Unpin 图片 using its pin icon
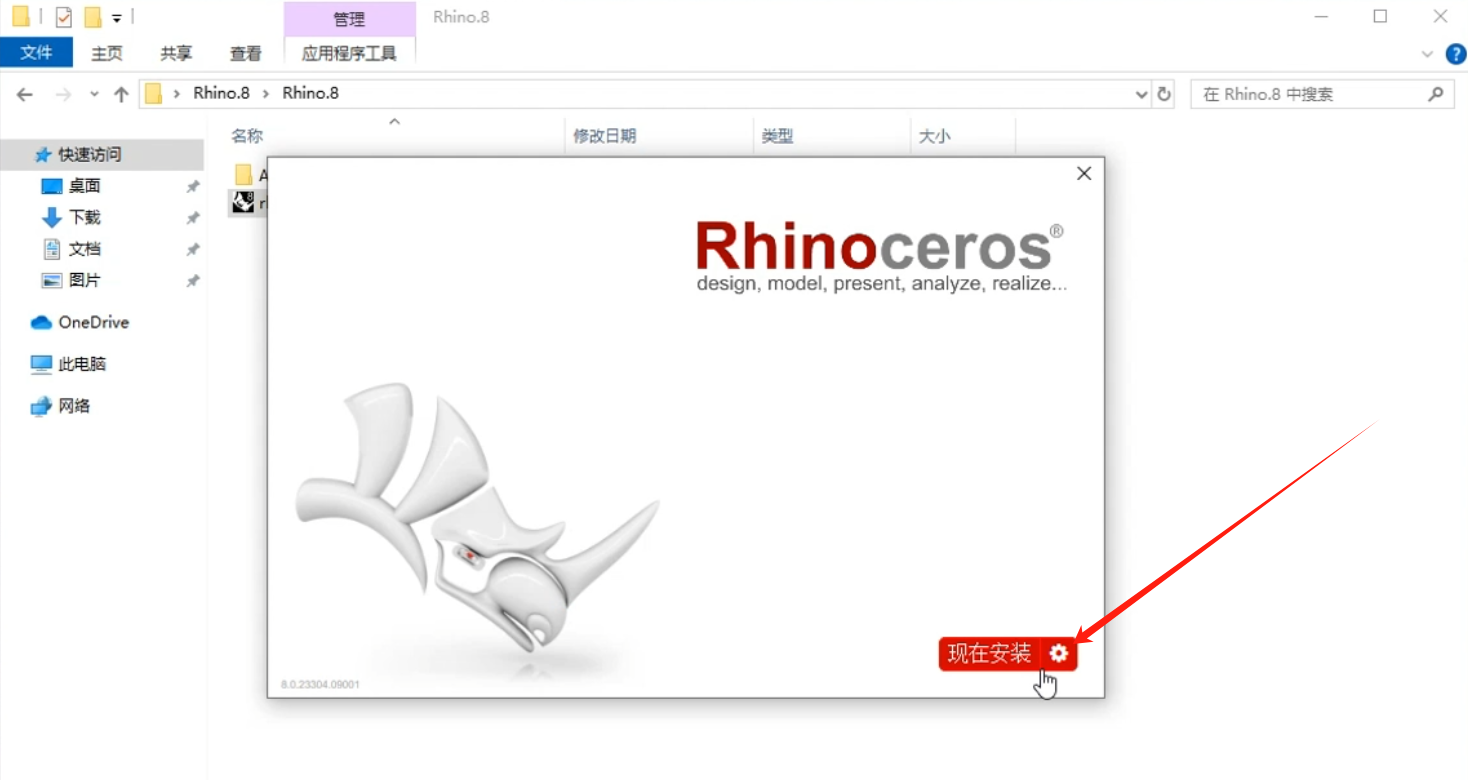Image resolution: width=1468 pixels, height=780 pixels. pyautogui.click(x=192, y=281)
